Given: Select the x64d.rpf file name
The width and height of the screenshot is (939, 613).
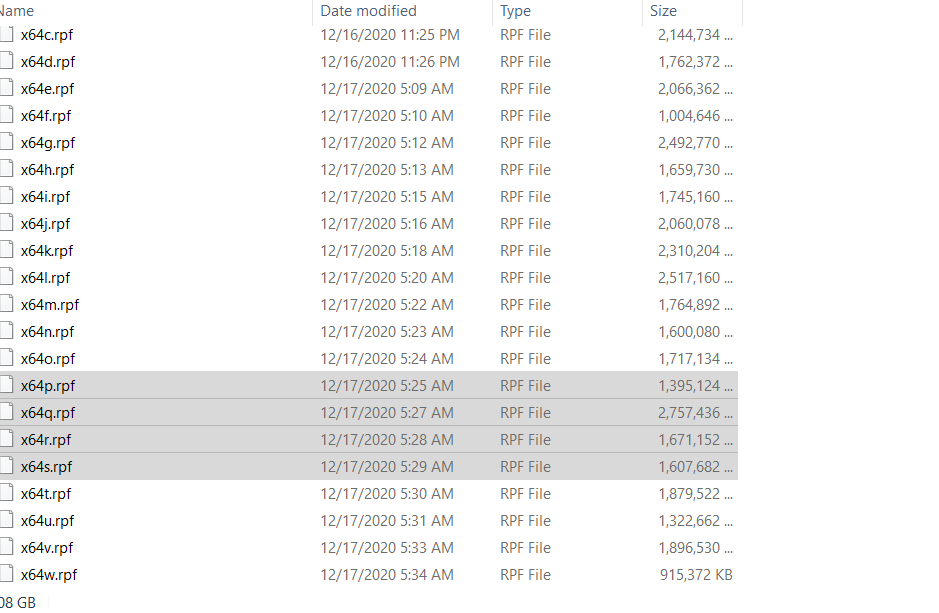Looking at the screenshot, I should coord(48,62).
